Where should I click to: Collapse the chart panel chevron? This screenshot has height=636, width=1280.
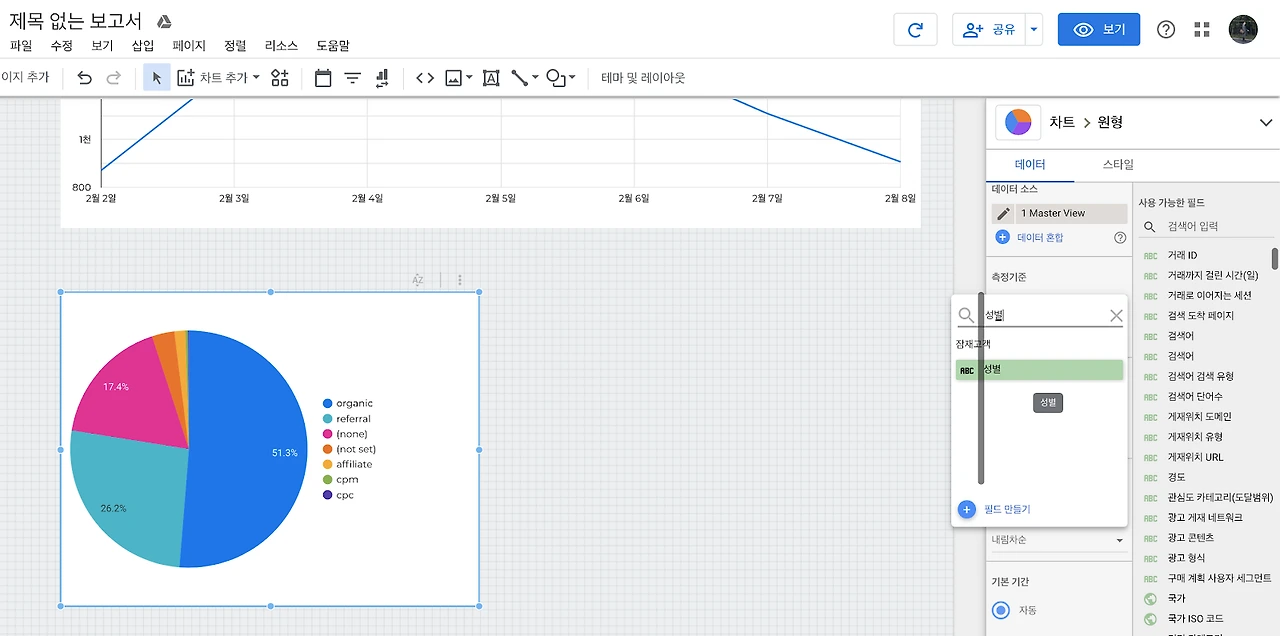[1265, 122]
